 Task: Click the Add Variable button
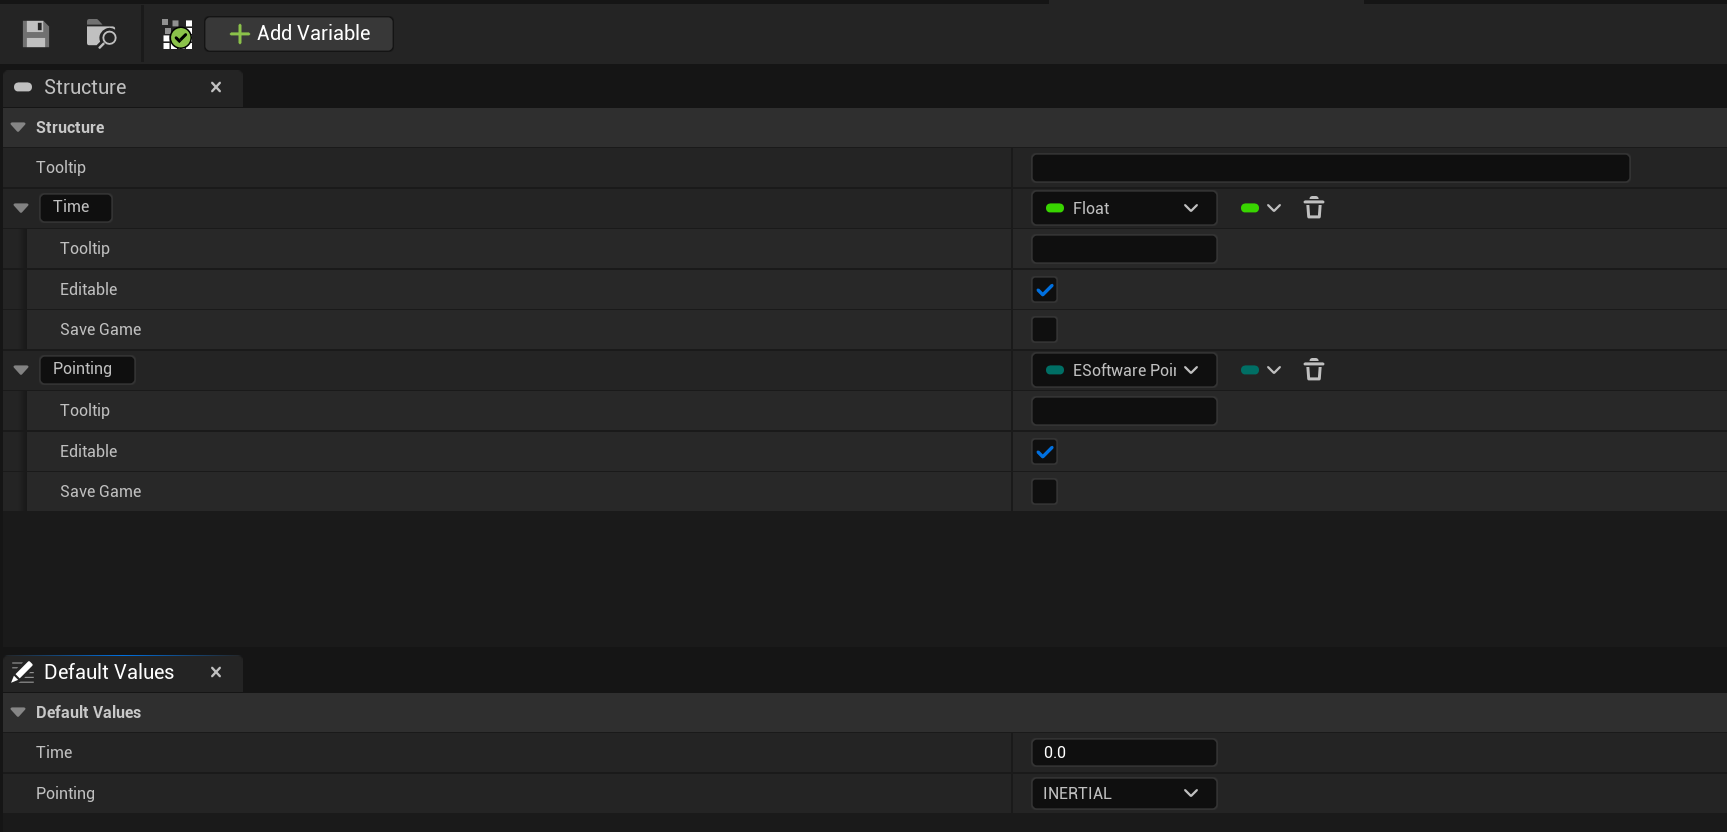299,34
